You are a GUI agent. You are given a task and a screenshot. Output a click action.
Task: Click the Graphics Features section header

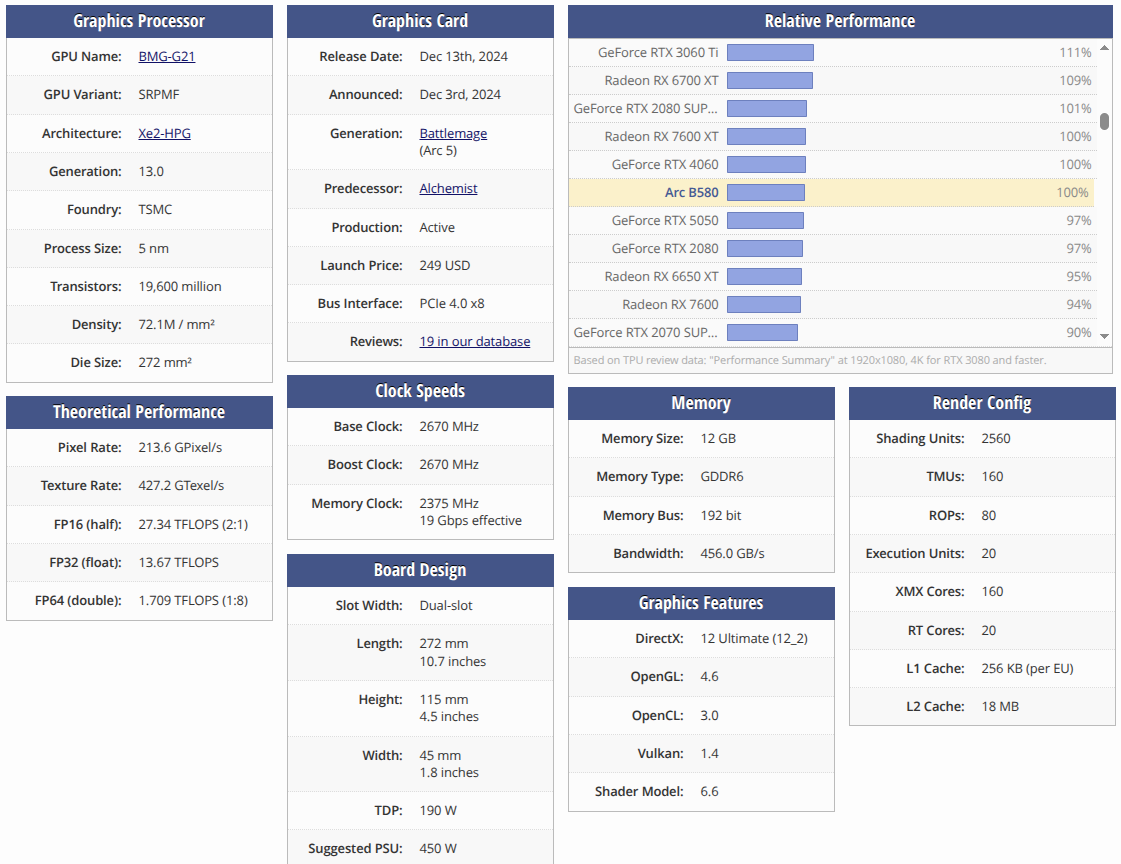(x=701, y=603)
